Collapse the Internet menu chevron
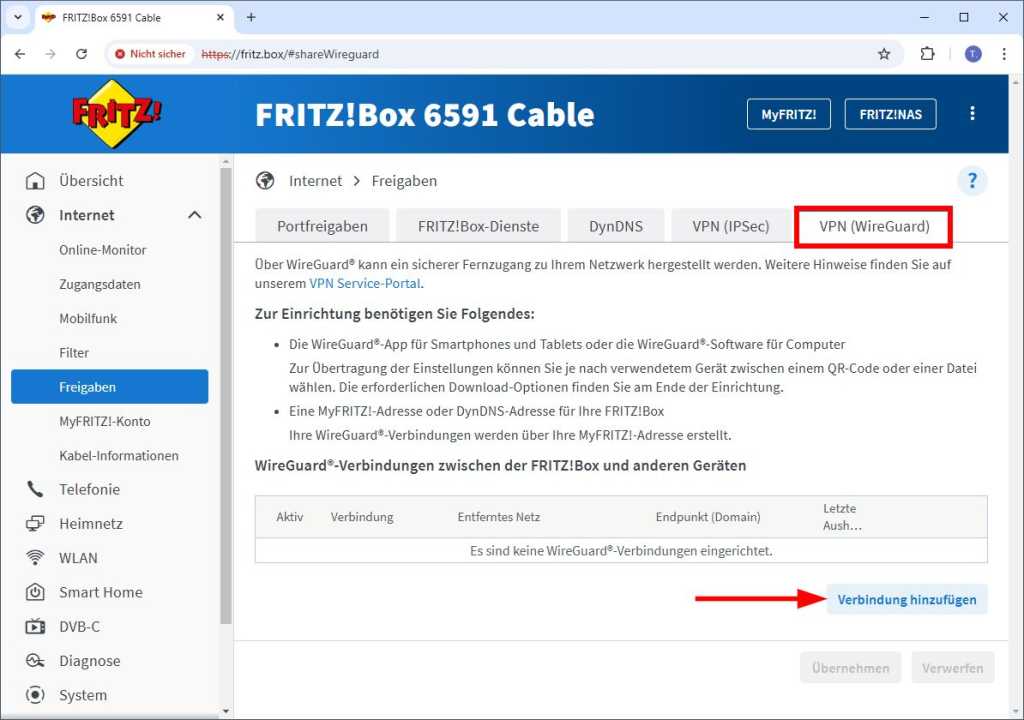The image size is (1024, 720). [x=195, y=214]
